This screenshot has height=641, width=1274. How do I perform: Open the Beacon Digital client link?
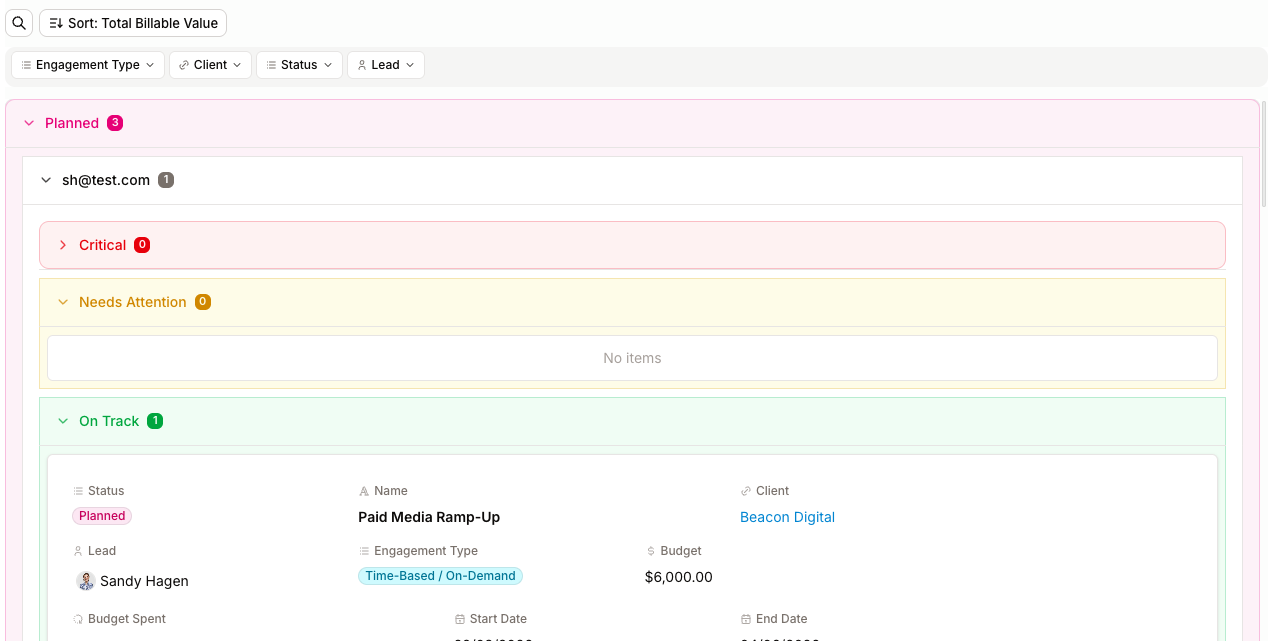tap(787, 517)
